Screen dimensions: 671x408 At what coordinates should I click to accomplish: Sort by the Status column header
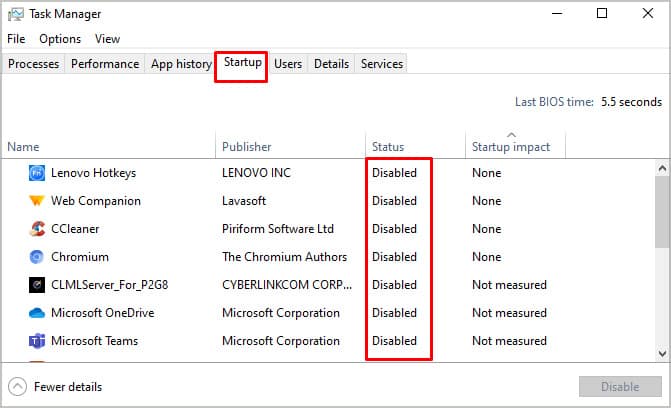tap(388, 147)
